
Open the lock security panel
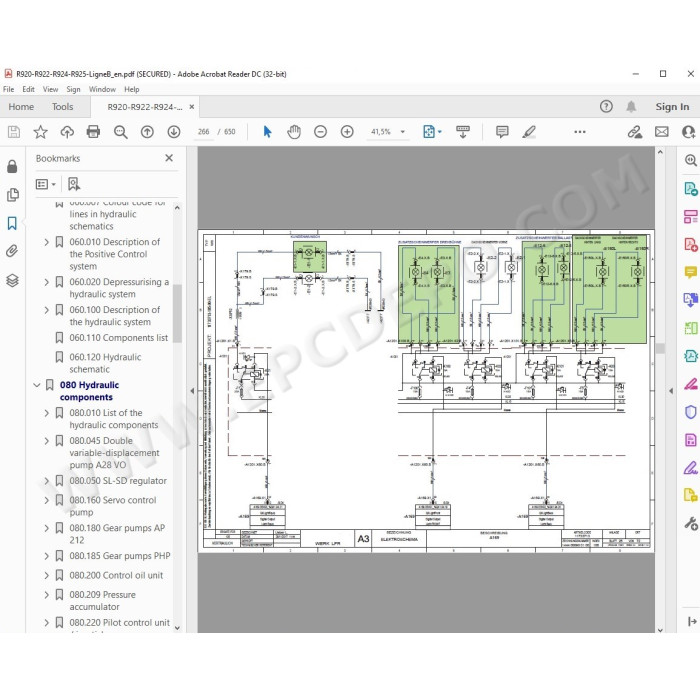(12, 167)
